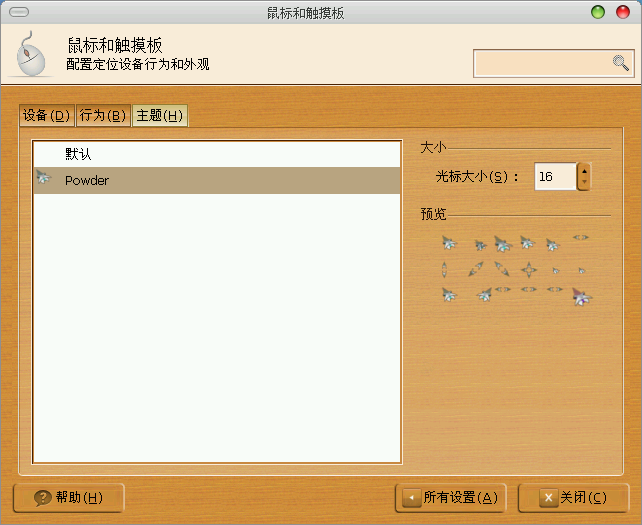Viewport: 642px width, 525px height.
Task: Switch to the 行为(B) tab
Action: (103, 115)
